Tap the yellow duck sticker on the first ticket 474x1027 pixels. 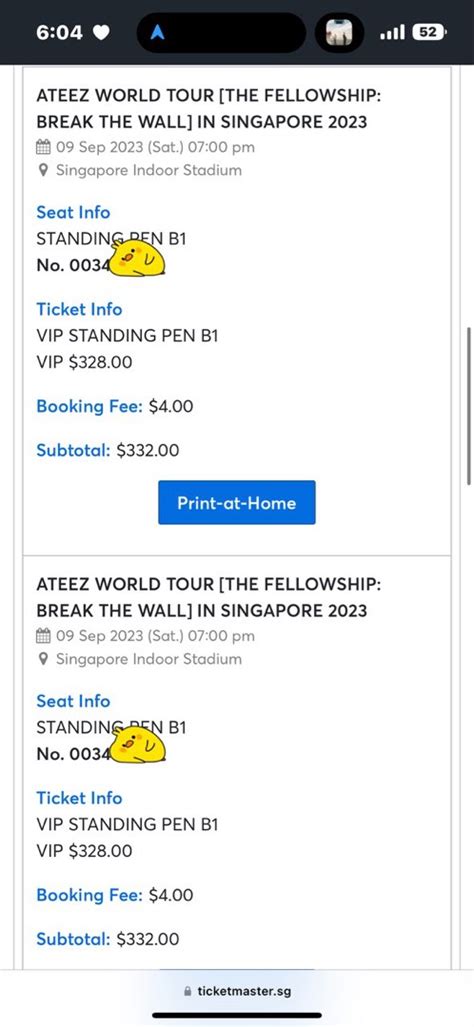136,258
